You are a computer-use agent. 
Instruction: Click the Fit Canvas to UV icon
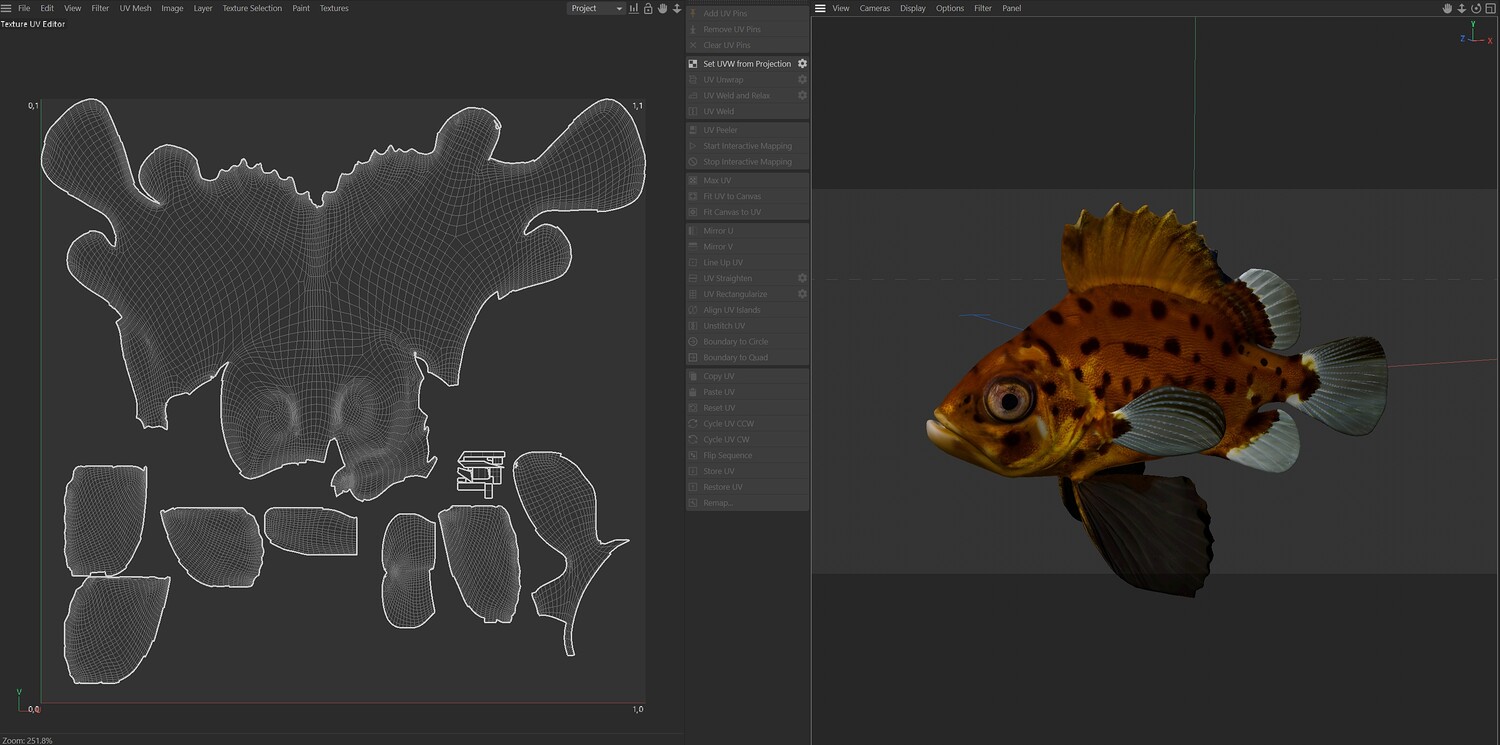click(693, 213)
